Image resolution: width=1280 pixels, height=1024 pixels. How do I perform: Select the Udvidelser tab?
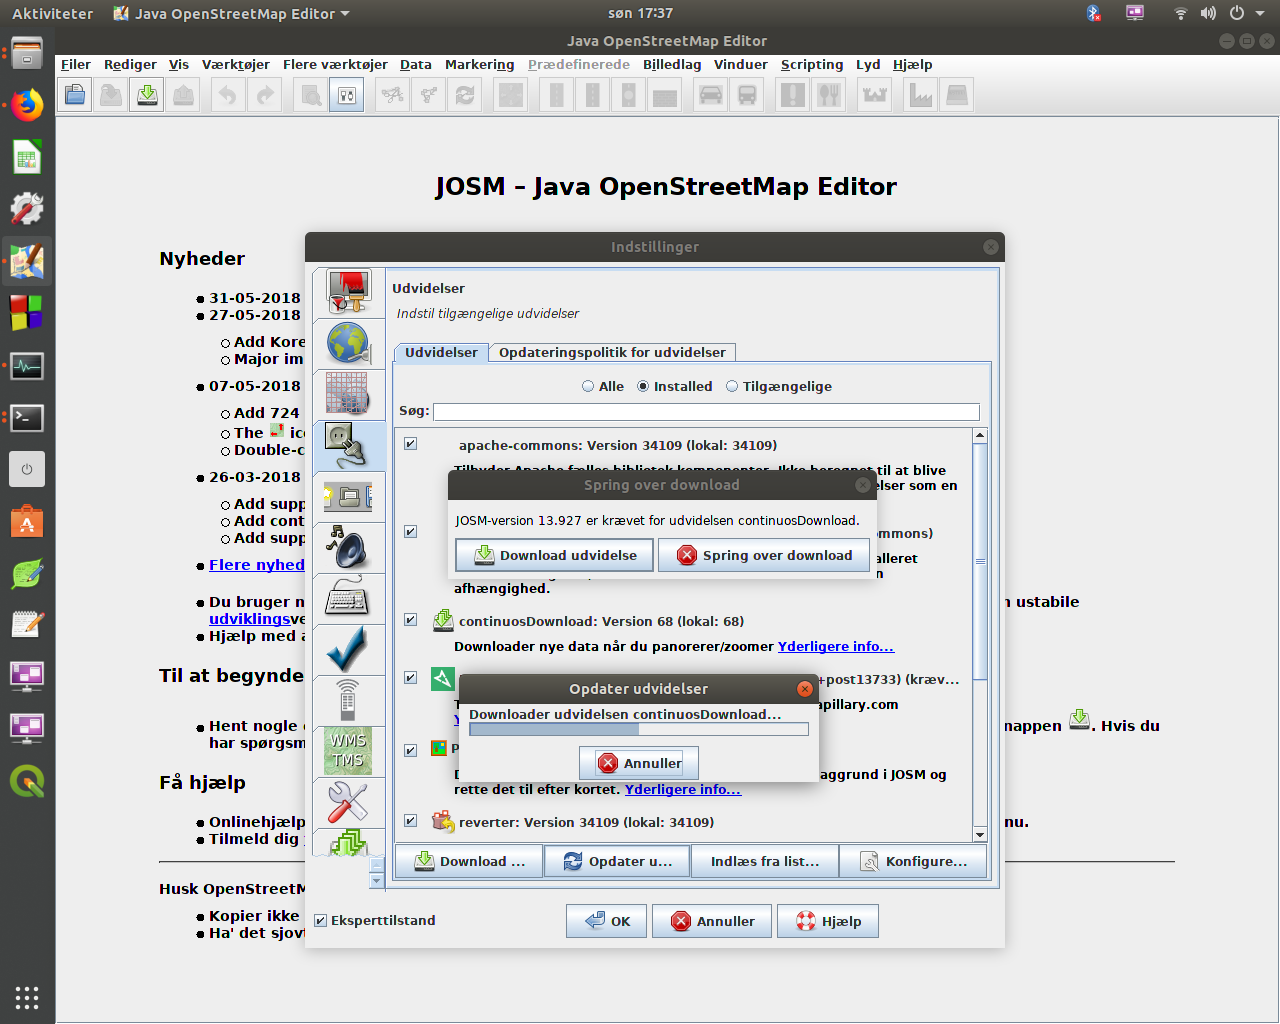pos(441,352)
